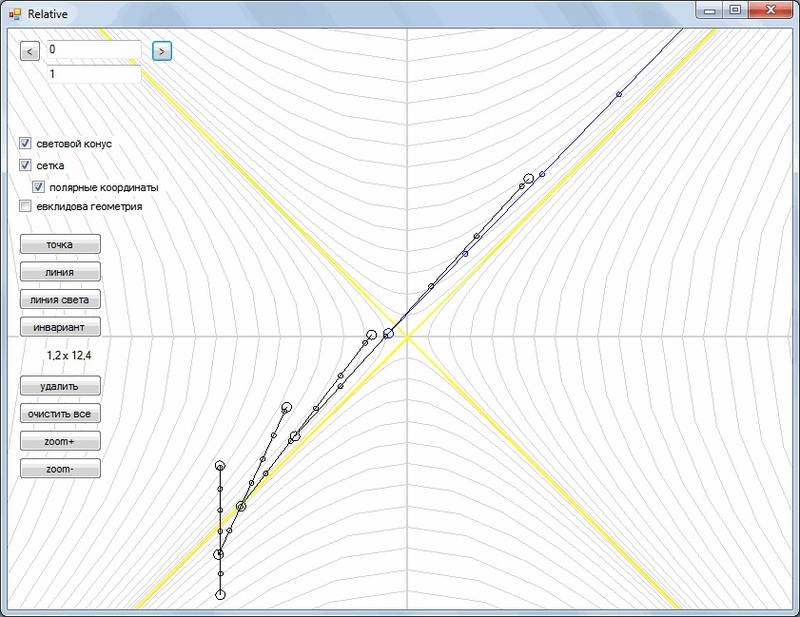Image resolution: width=800 pixels, height=617 pixels.
Task: Maximize the Relative window
Action: (x=735, y=10)
